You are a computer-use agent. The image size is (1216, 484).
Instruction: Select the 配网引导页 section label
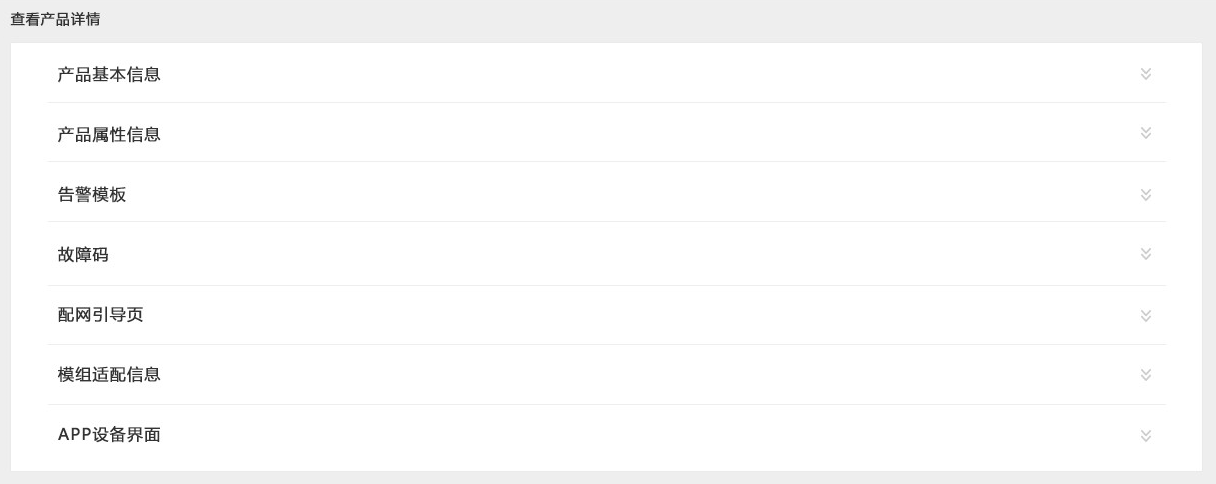[x=101, y=315]
